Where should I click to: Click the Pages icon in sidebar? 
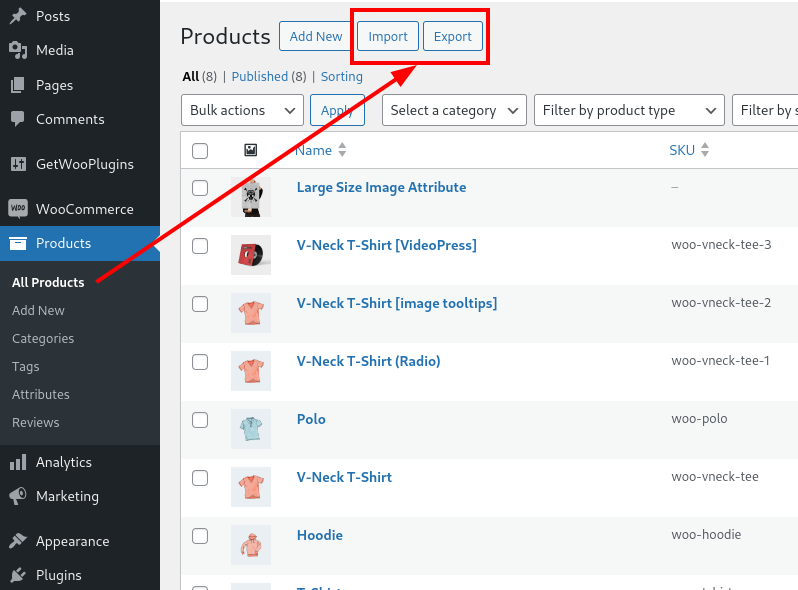click(x=18, y=85)
